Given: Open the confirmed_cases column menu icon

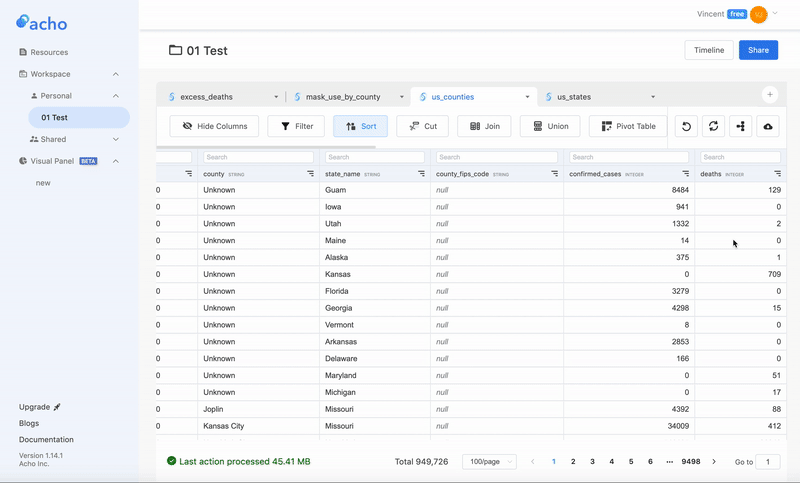Looking at the screenshot, I should tap(686, 174).
